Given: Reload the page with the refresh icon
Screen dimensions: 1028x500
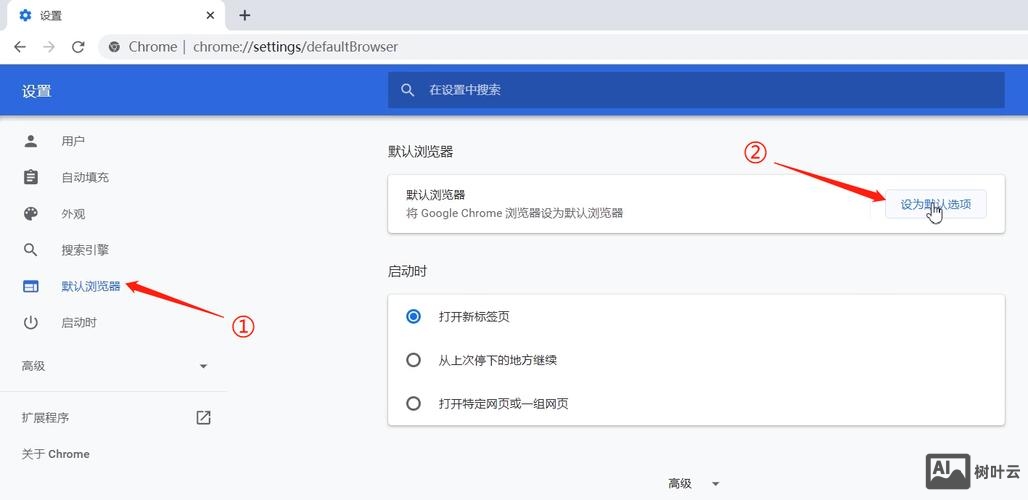Looking at the screenshot, I should [x=78, y=47].
